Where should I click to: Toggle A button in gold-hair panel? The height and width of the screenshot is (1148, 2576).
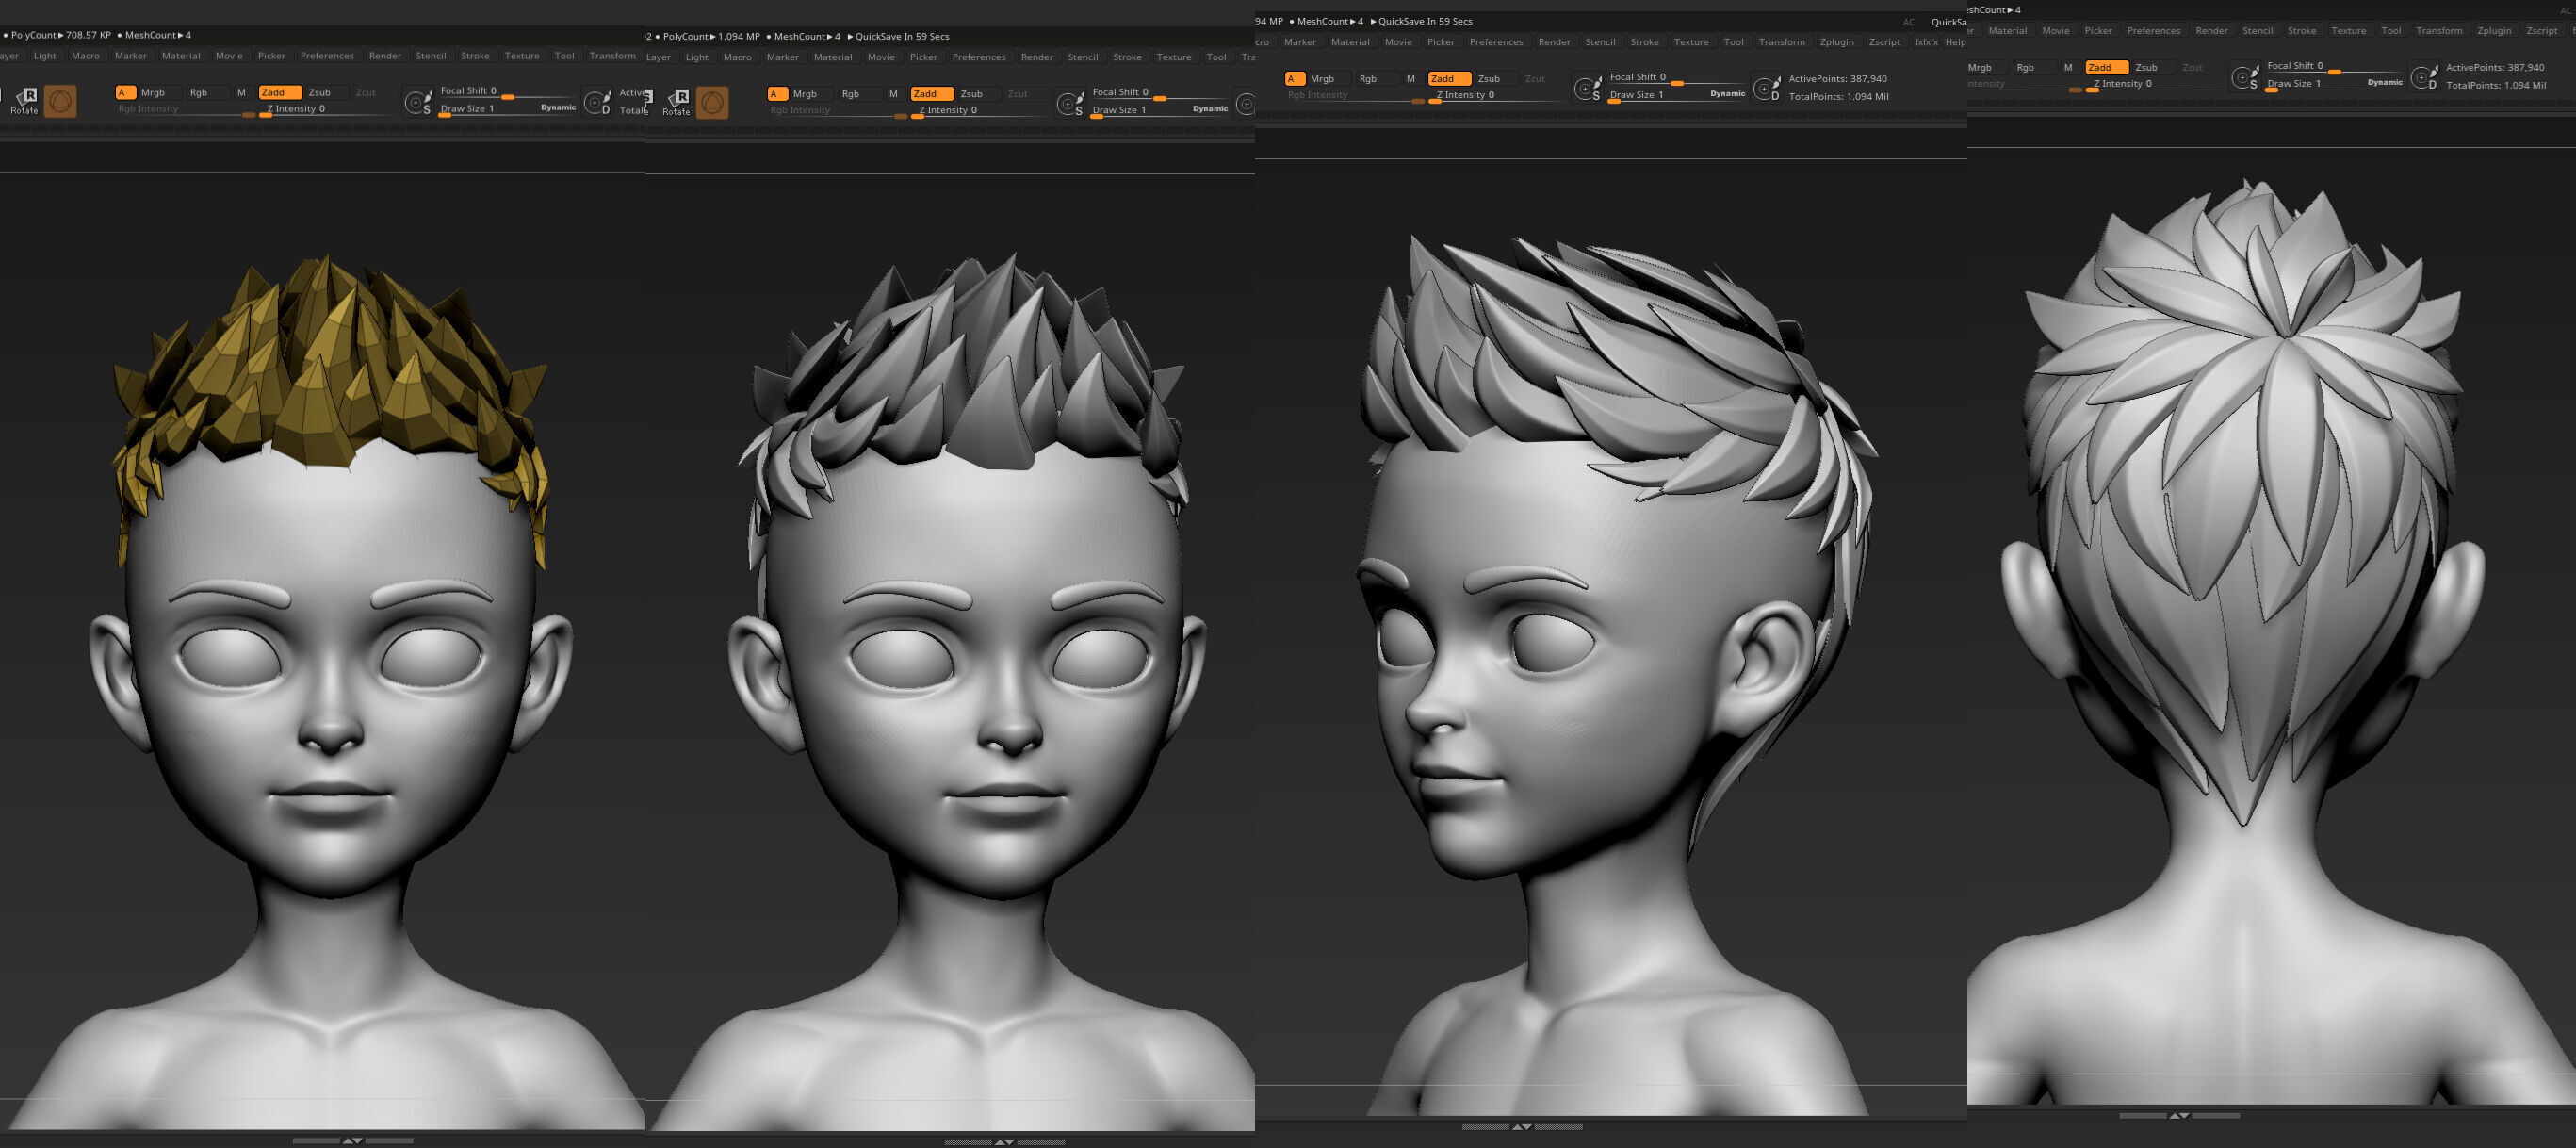point(124,92)
